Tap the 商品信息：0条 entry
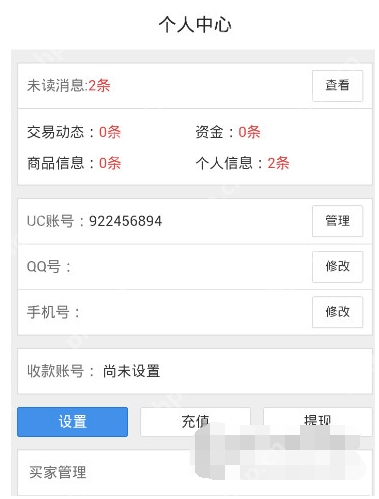This screenshot has width=379, height=499. pos(74,163)
